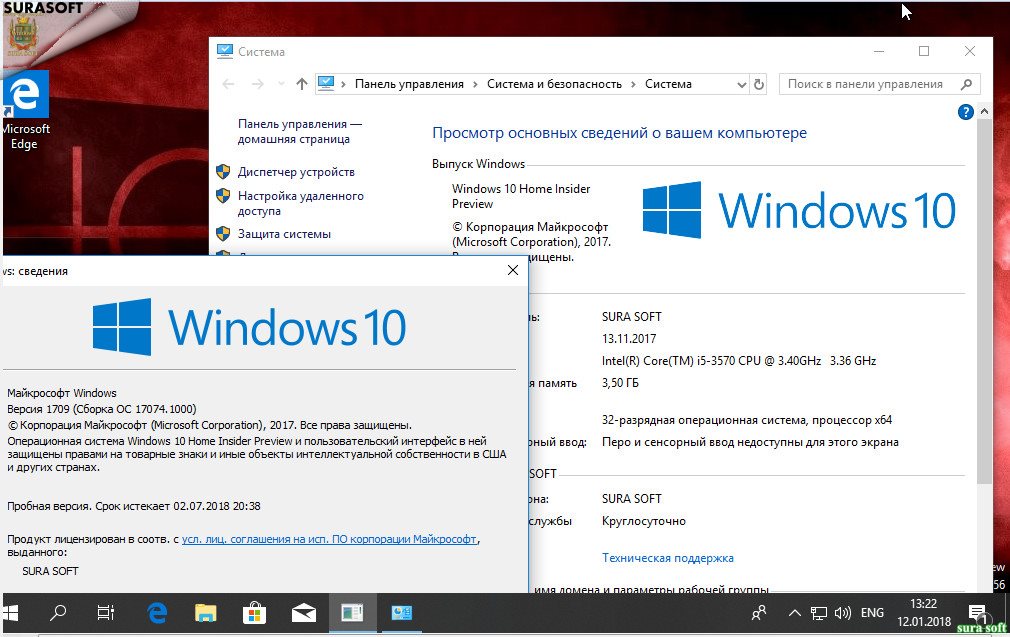The height and width of the screenshot is (637, 1010).
Task: Switch input language ENG indicator
Action: tap(872, 613)
